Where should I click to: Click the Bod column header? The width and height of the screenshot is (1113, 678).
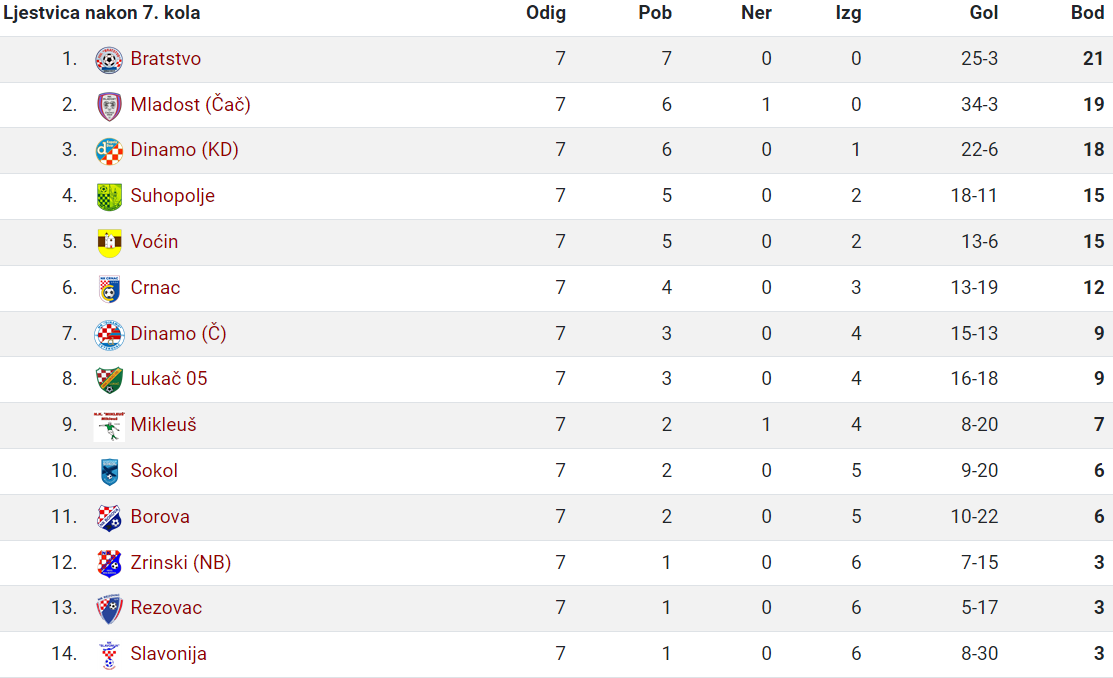(1087, 13)
